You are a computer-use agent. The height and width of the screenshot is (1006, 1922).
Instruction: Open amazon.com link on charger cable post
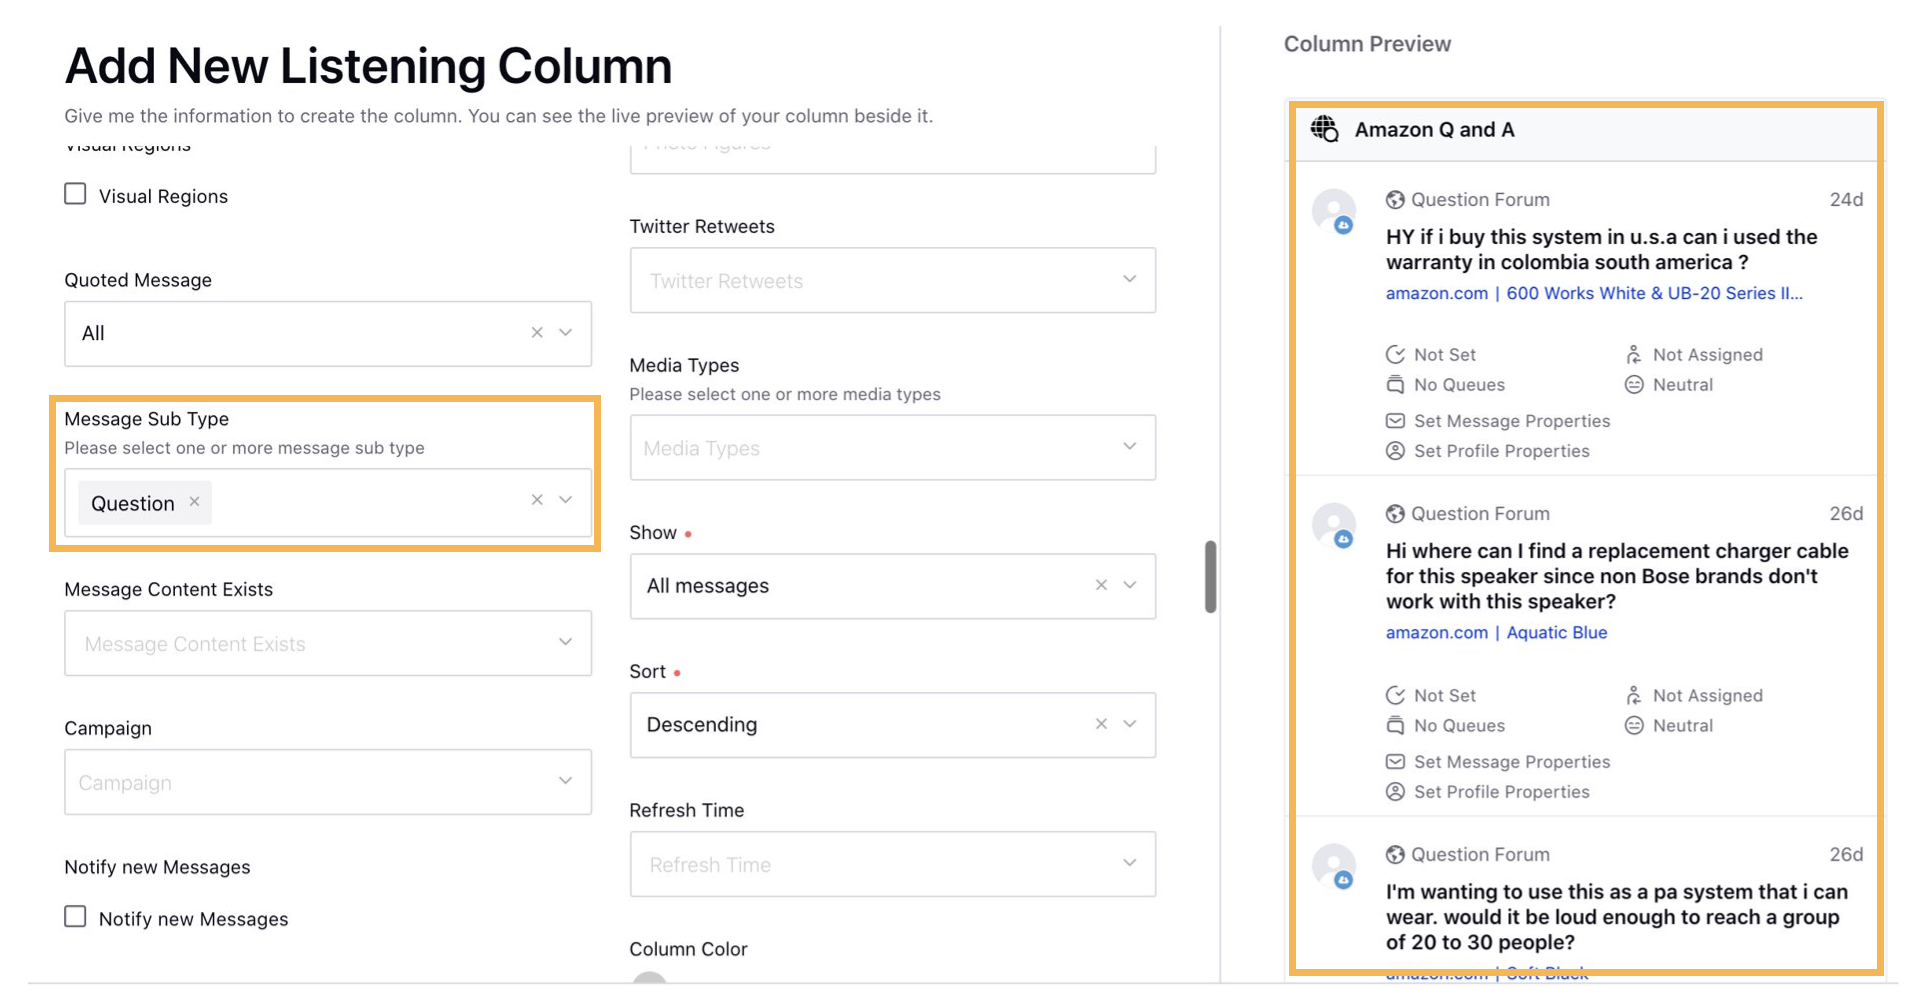coord(1436,632)
